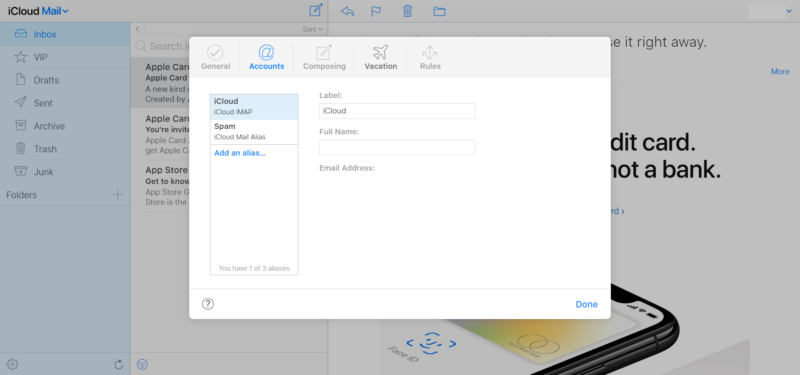Open the Junk mailbox
Viewport: 800px width, 375px height.
pos(65,172)
